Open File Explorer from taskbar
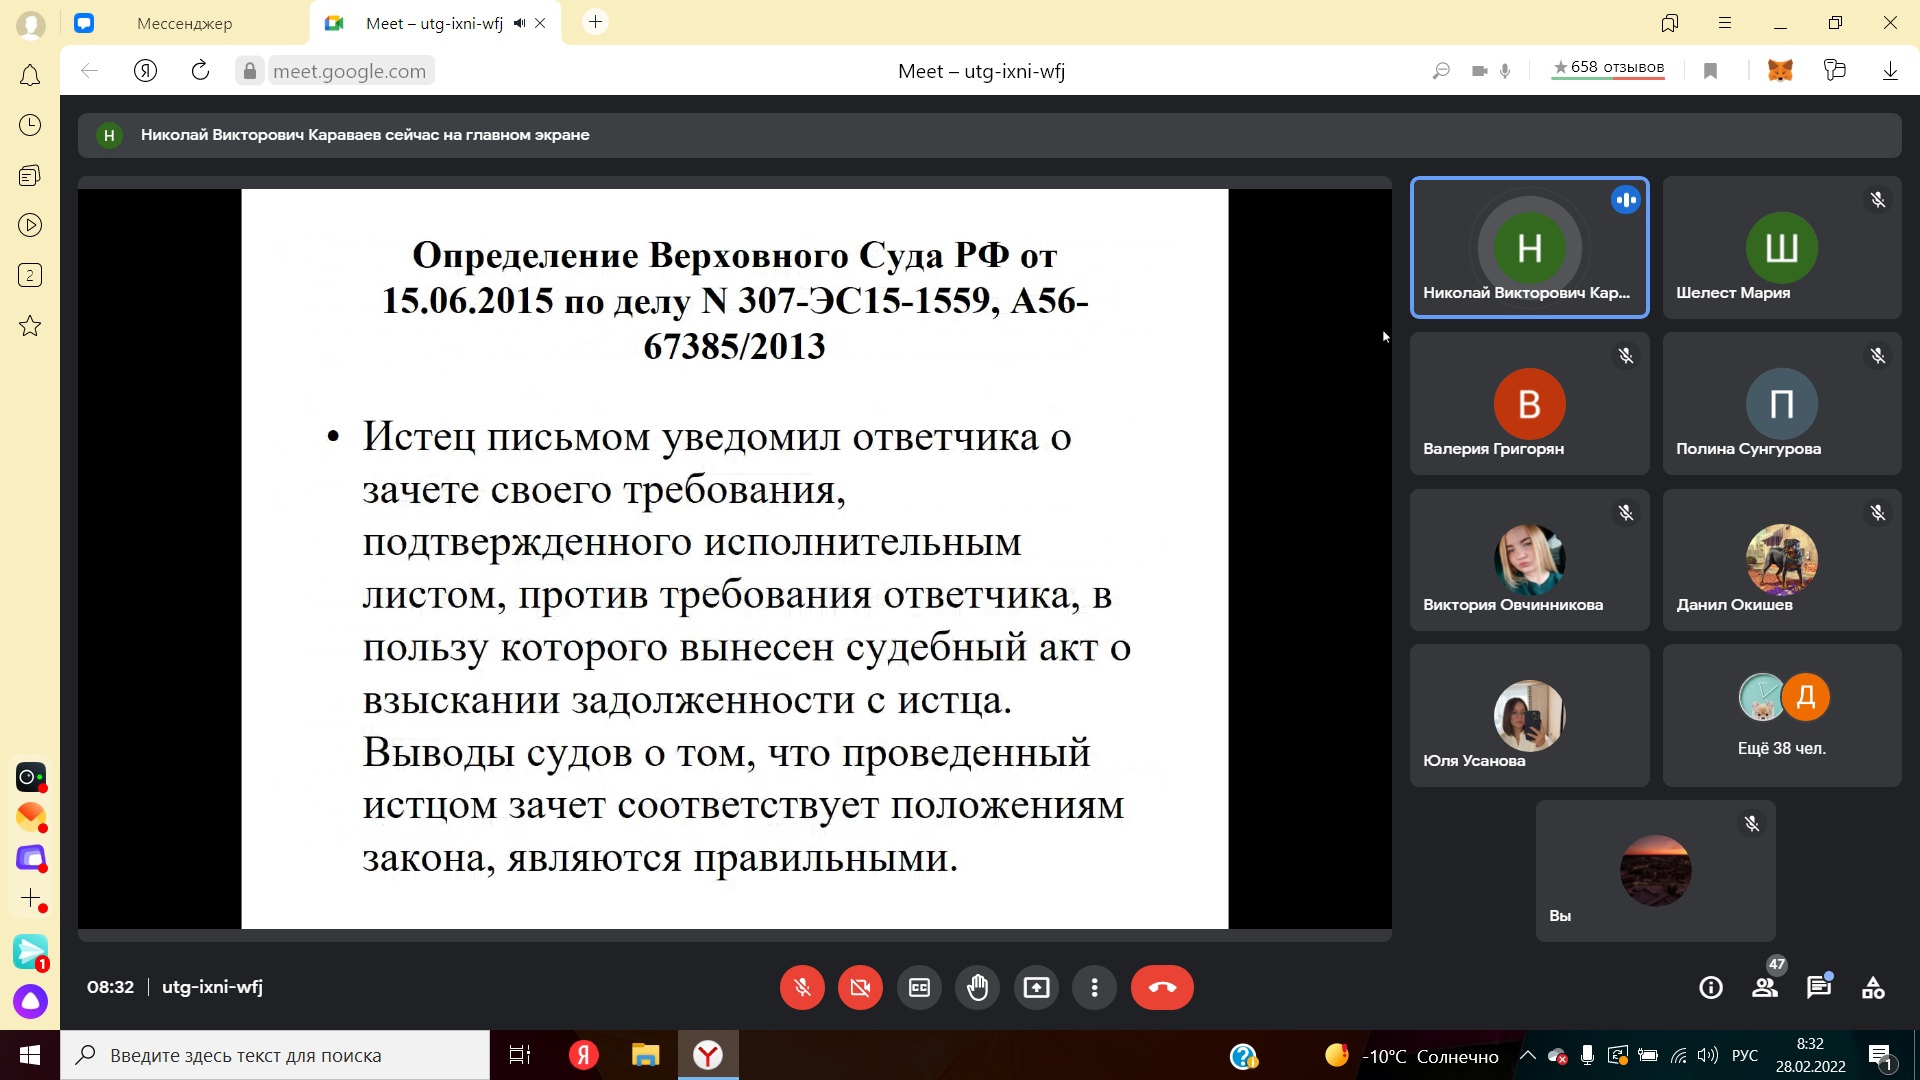The height and width of the screenshot is (1080, 1920). tap(645, 1055)
